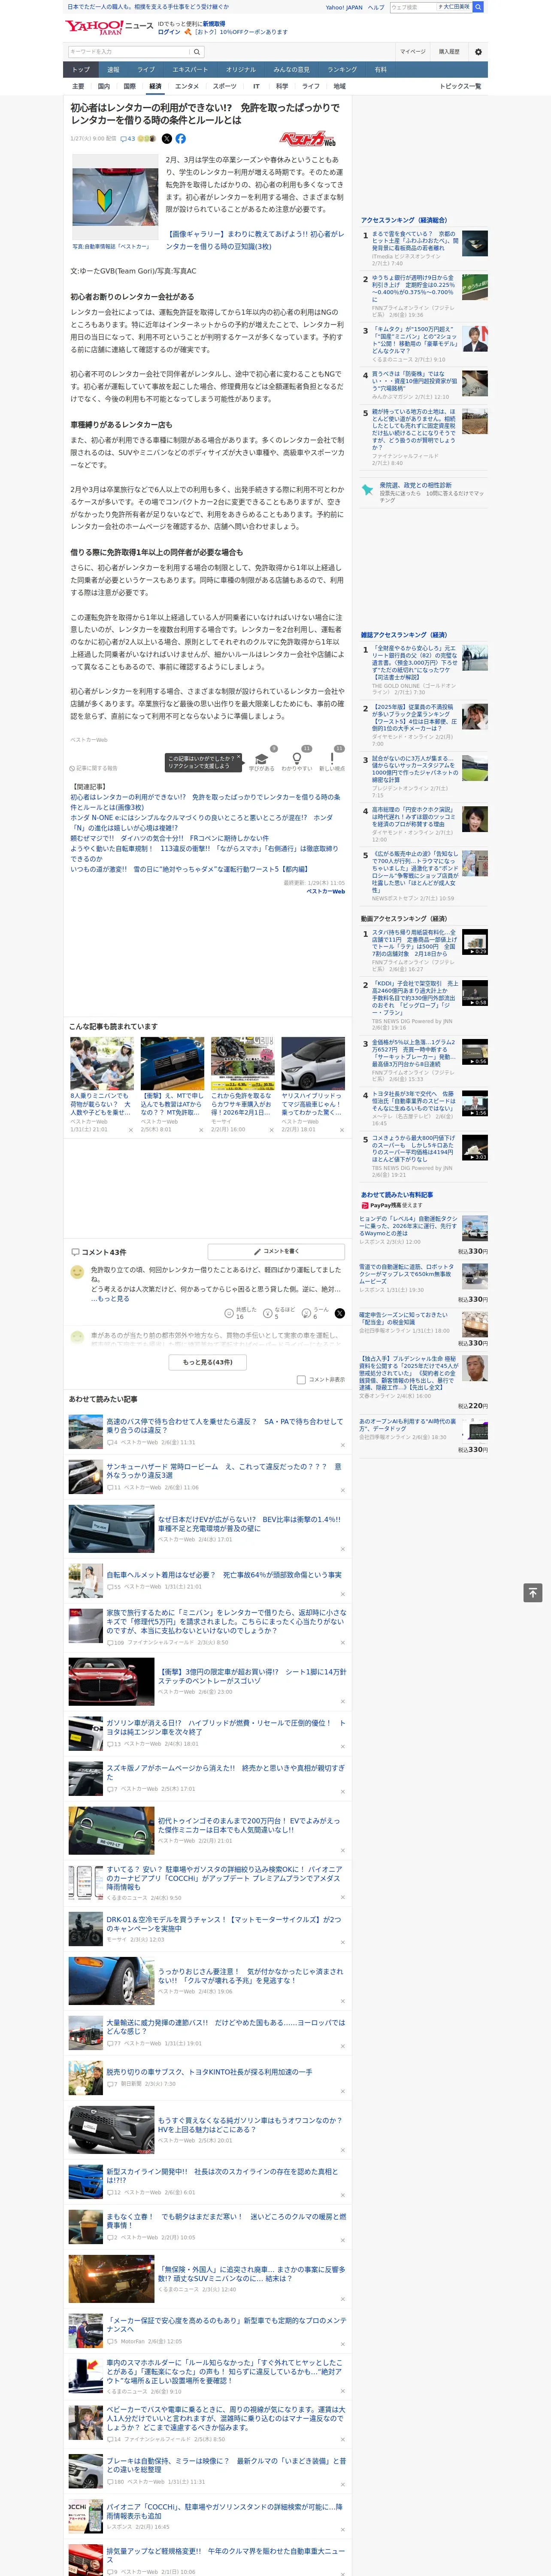Viewport: 551px width, 2576px height.
Task: Click the コメントを書く button
Action: [x=276, y=1251]
